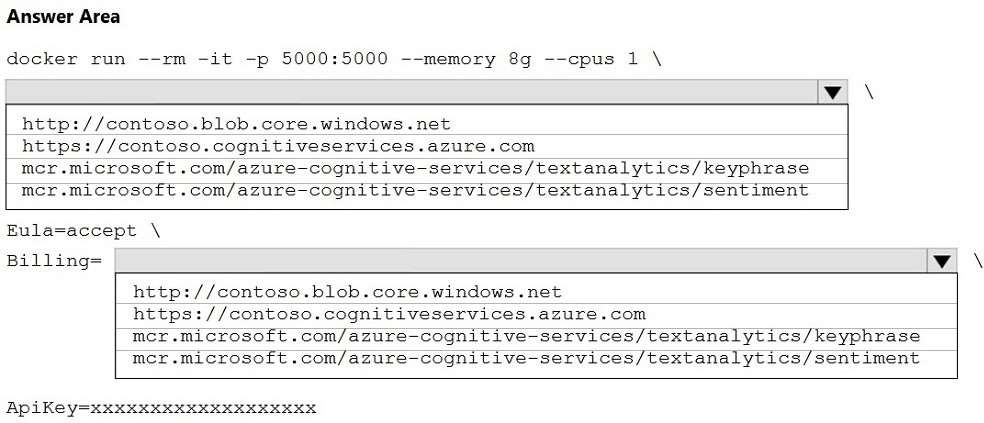Expand the Billing dropdown arrow
The image size is (984, 423).
pos(942,261)
